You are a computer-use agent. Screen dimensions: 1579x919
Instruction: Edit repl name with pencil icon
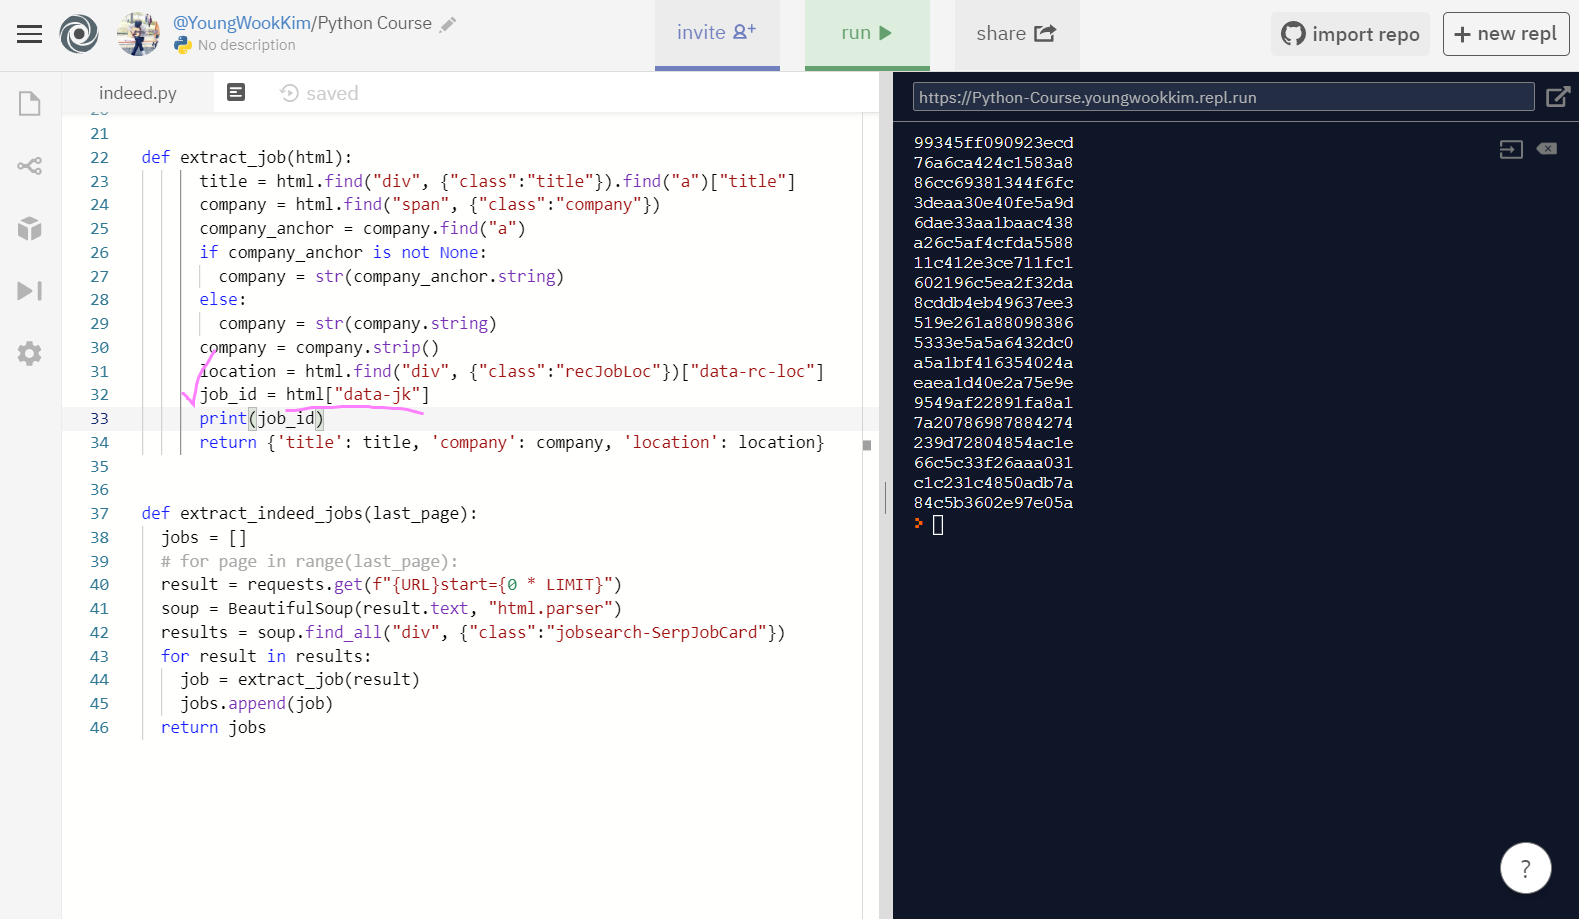[448, 24]
